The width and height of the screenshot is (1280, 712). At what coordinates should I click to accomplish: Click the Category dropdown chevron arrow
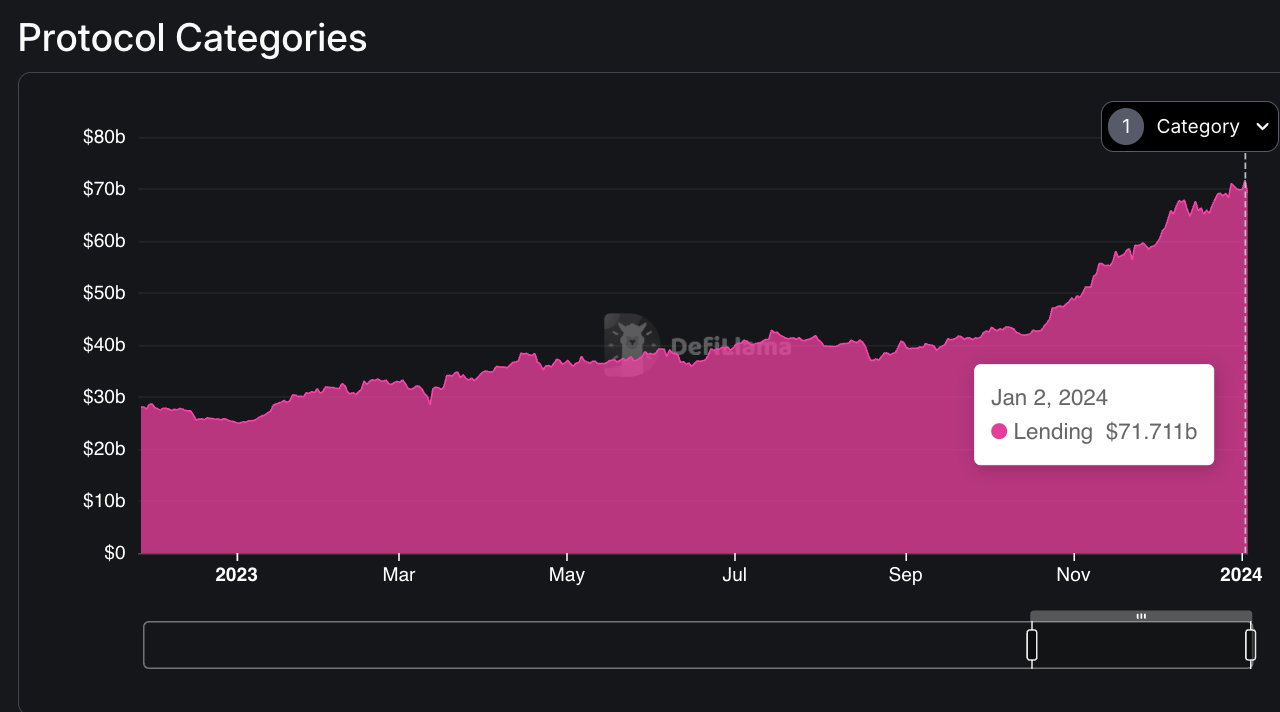pos(1262,127)
